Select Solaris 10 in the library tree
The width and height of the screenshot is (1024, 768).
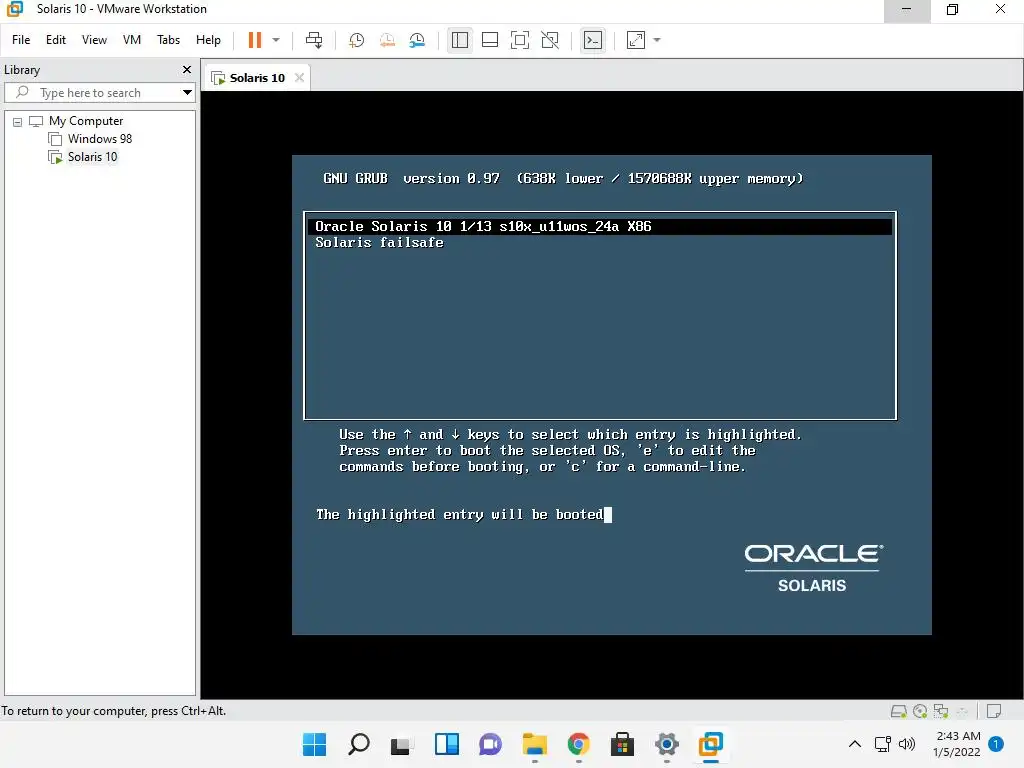(x=93, y=157)
